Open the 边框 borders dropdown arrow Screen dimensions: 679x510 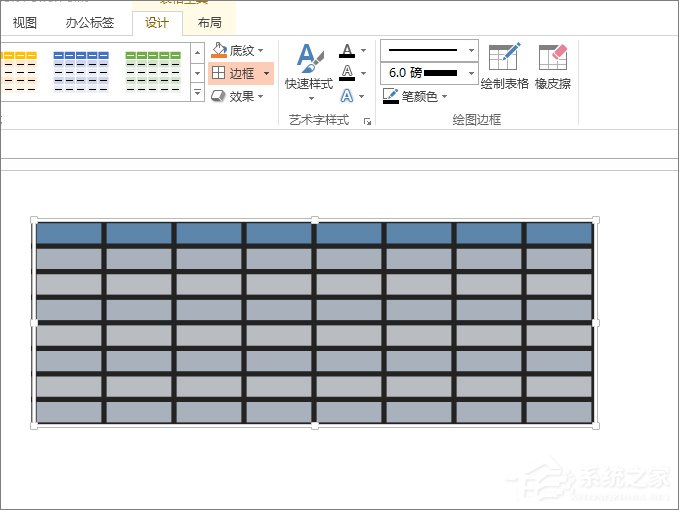[x=266, y=73]
